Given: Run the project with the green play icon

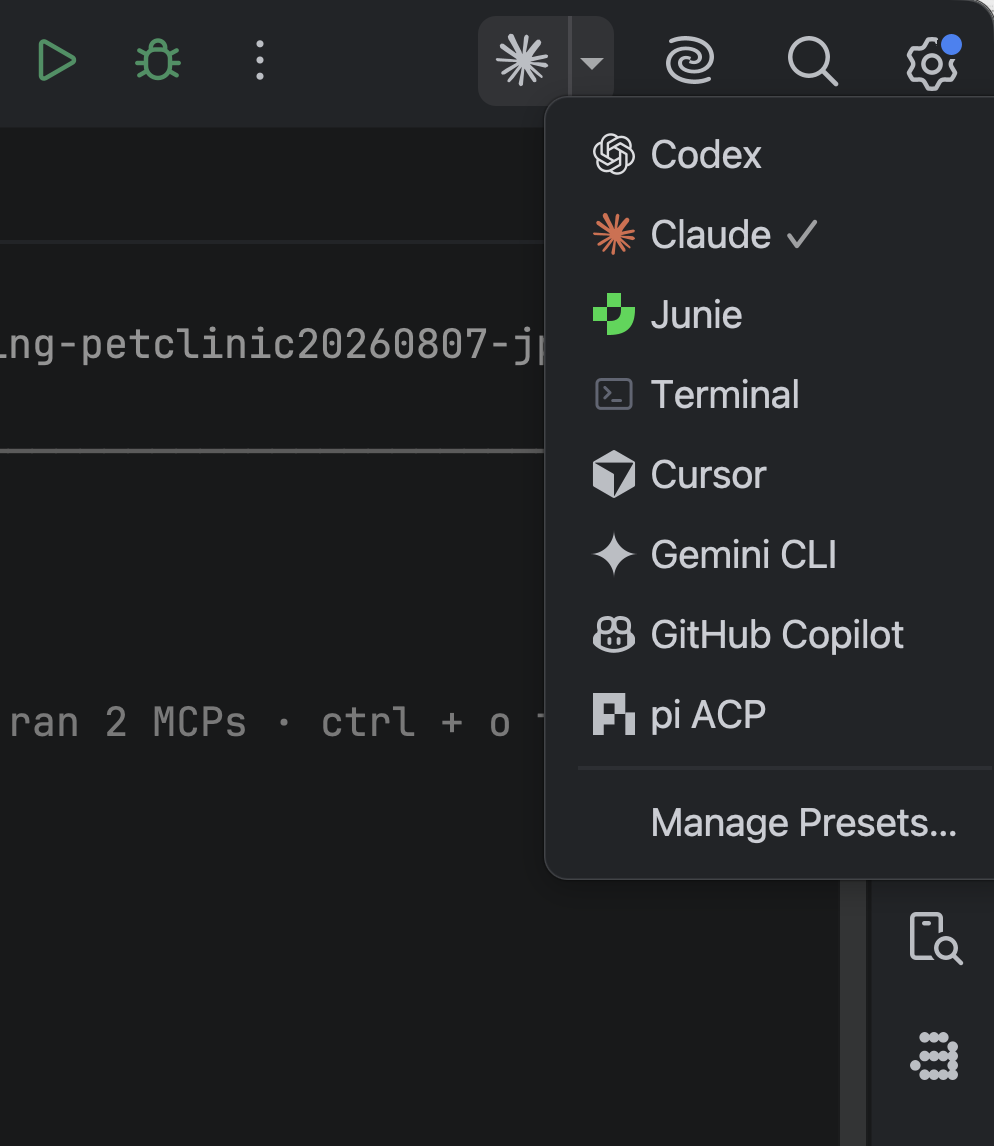Looking at the screenshot, I should [56, 60].
